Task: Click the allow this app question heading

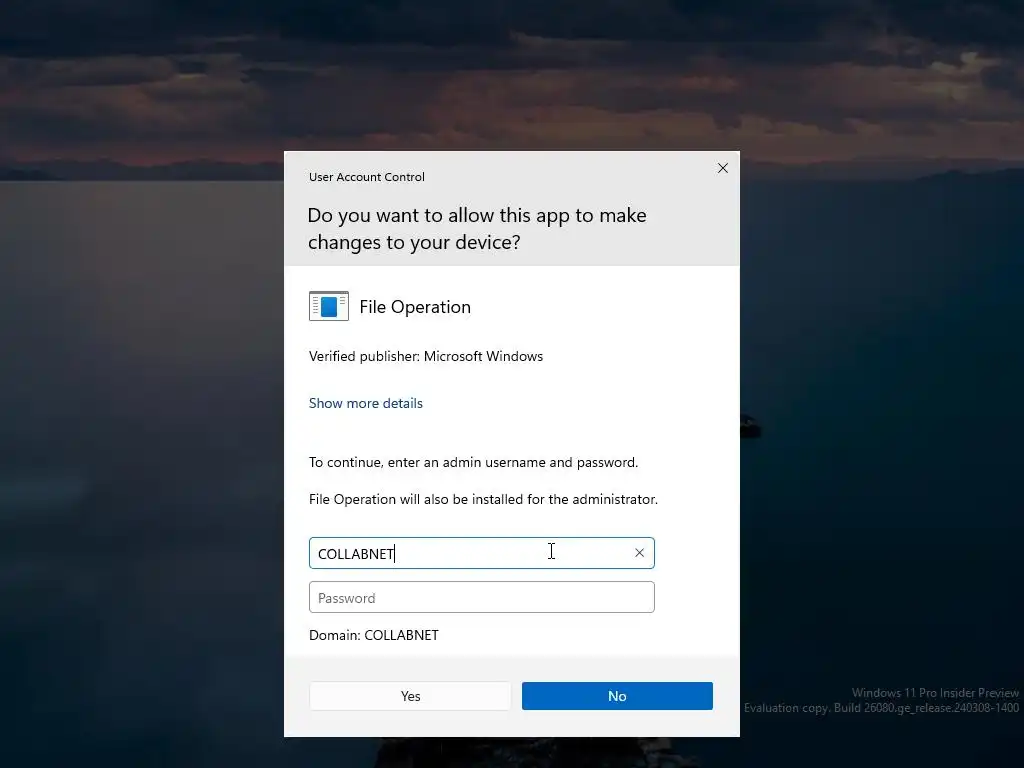Action: 477,229
